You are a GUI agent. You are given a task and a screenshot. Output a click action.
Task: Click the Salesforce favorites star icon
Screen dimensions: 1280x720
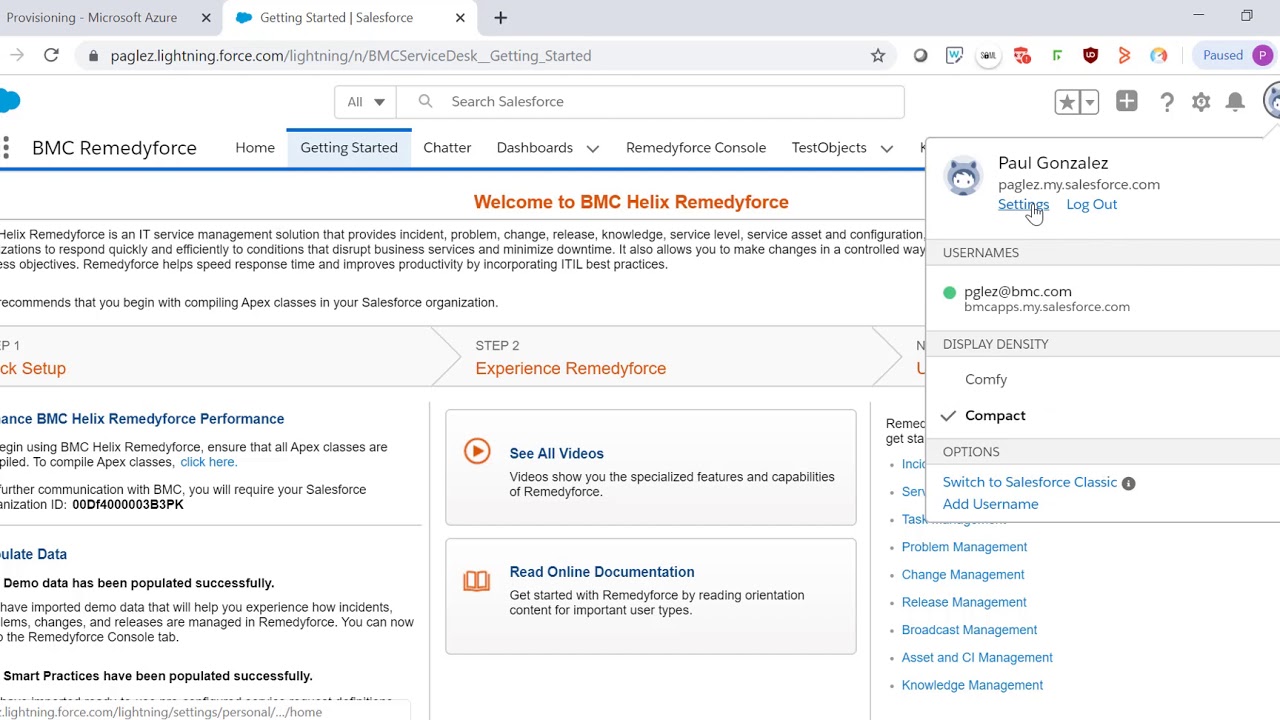click(x=1067, y=102)
